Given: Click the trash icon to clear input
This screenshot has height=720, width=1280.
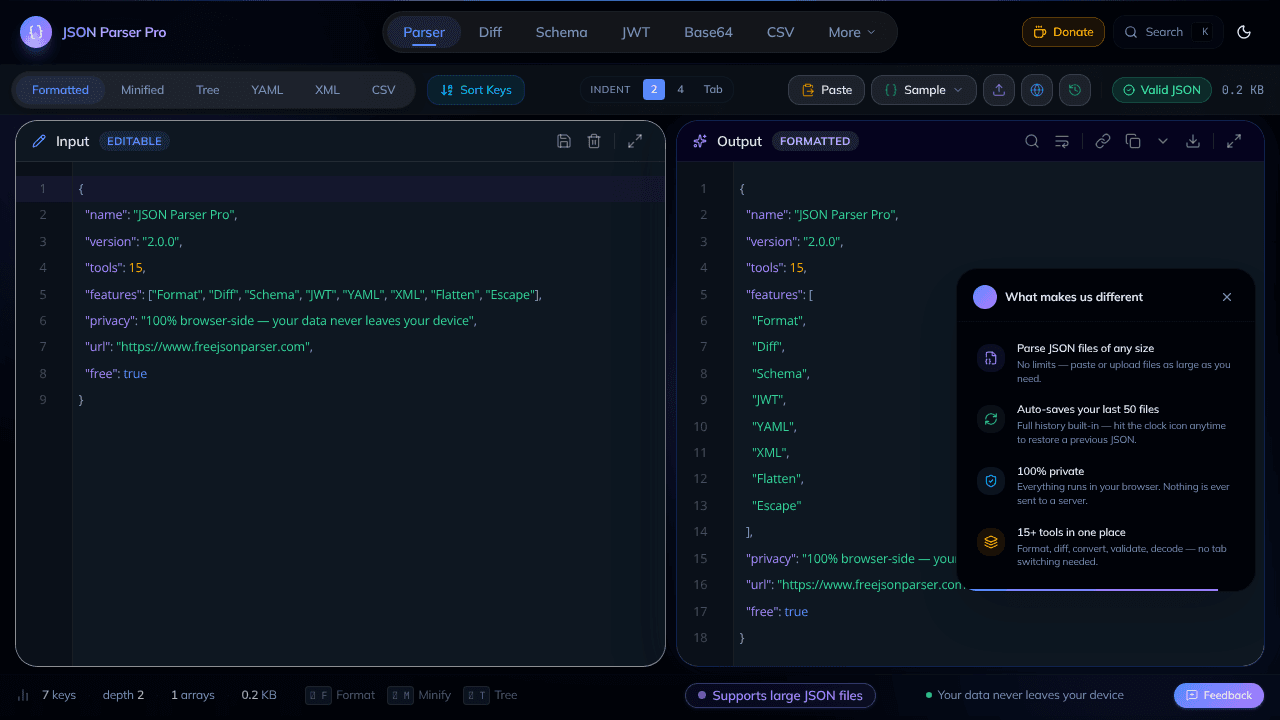Looking at the screenshot, I should [x=594, y=141].
